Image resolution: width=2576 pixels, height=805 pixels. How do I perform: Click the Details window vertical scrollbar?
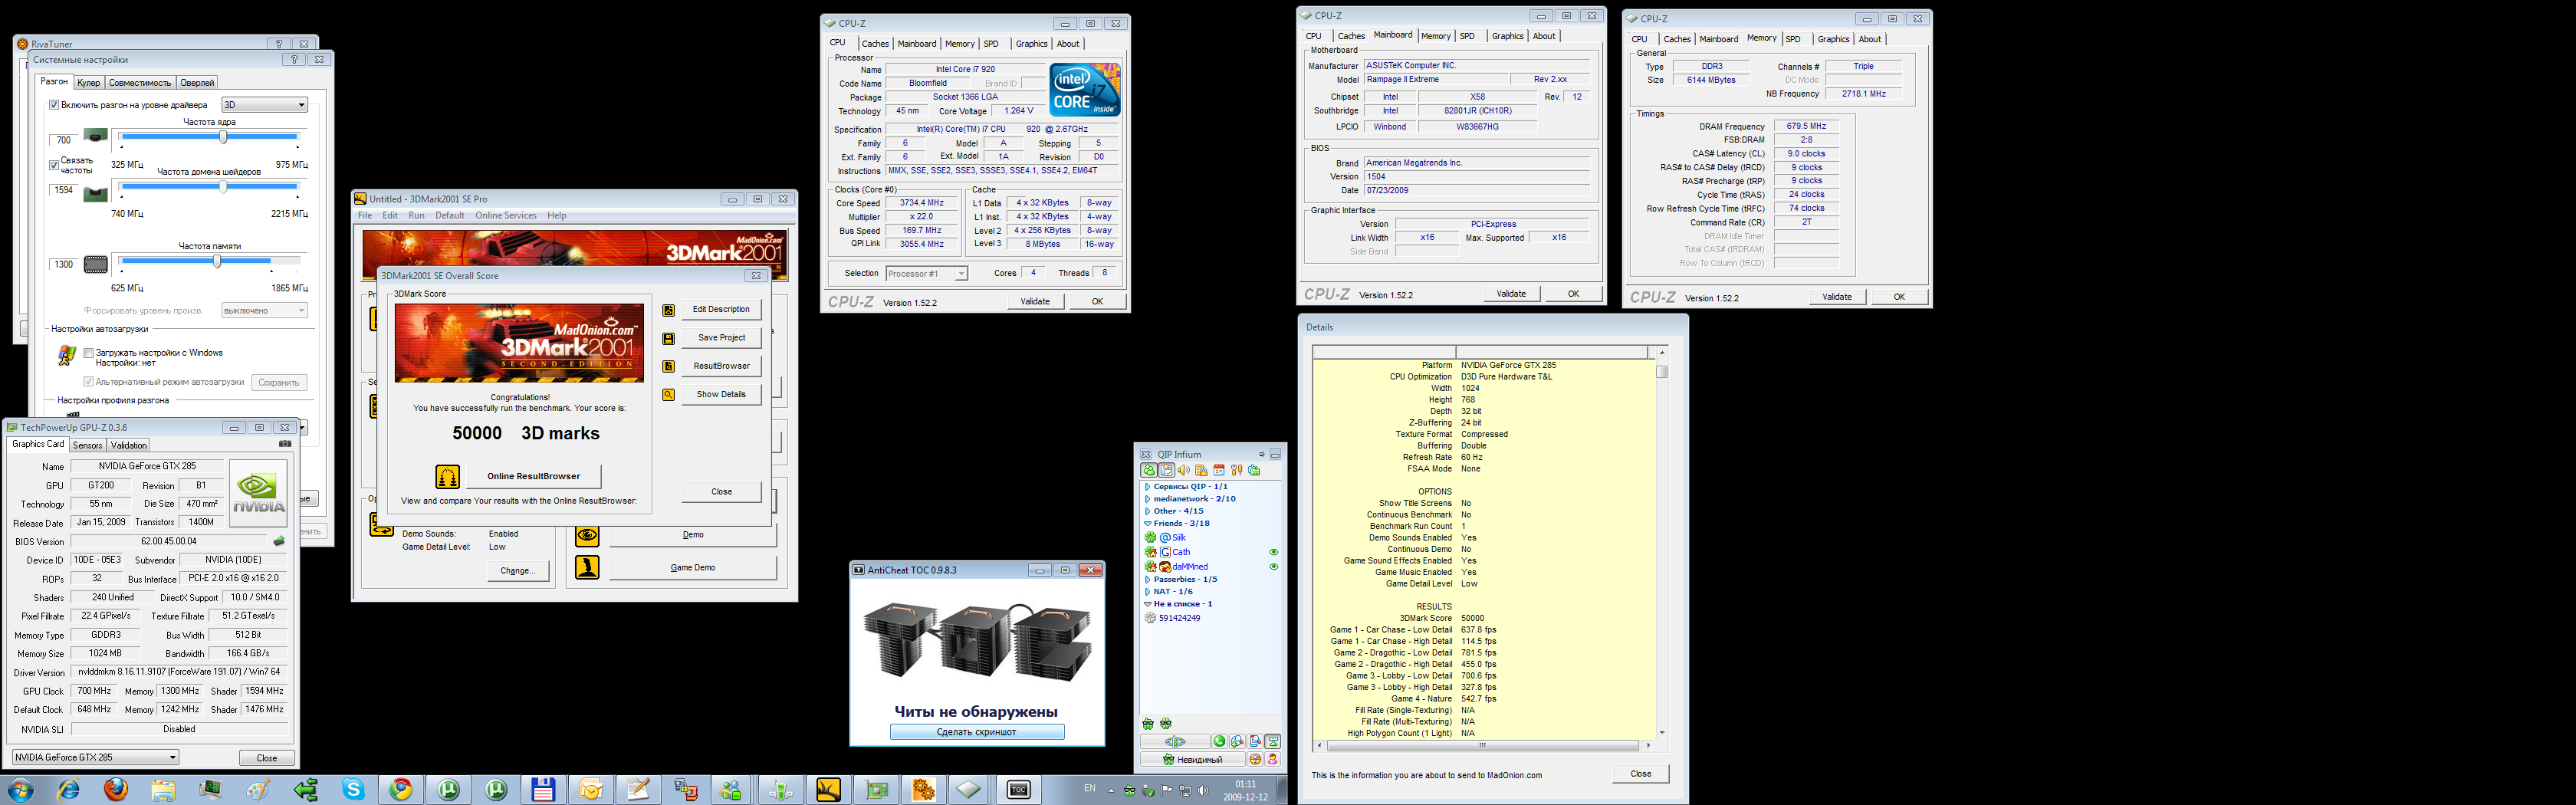[1662, 543]
